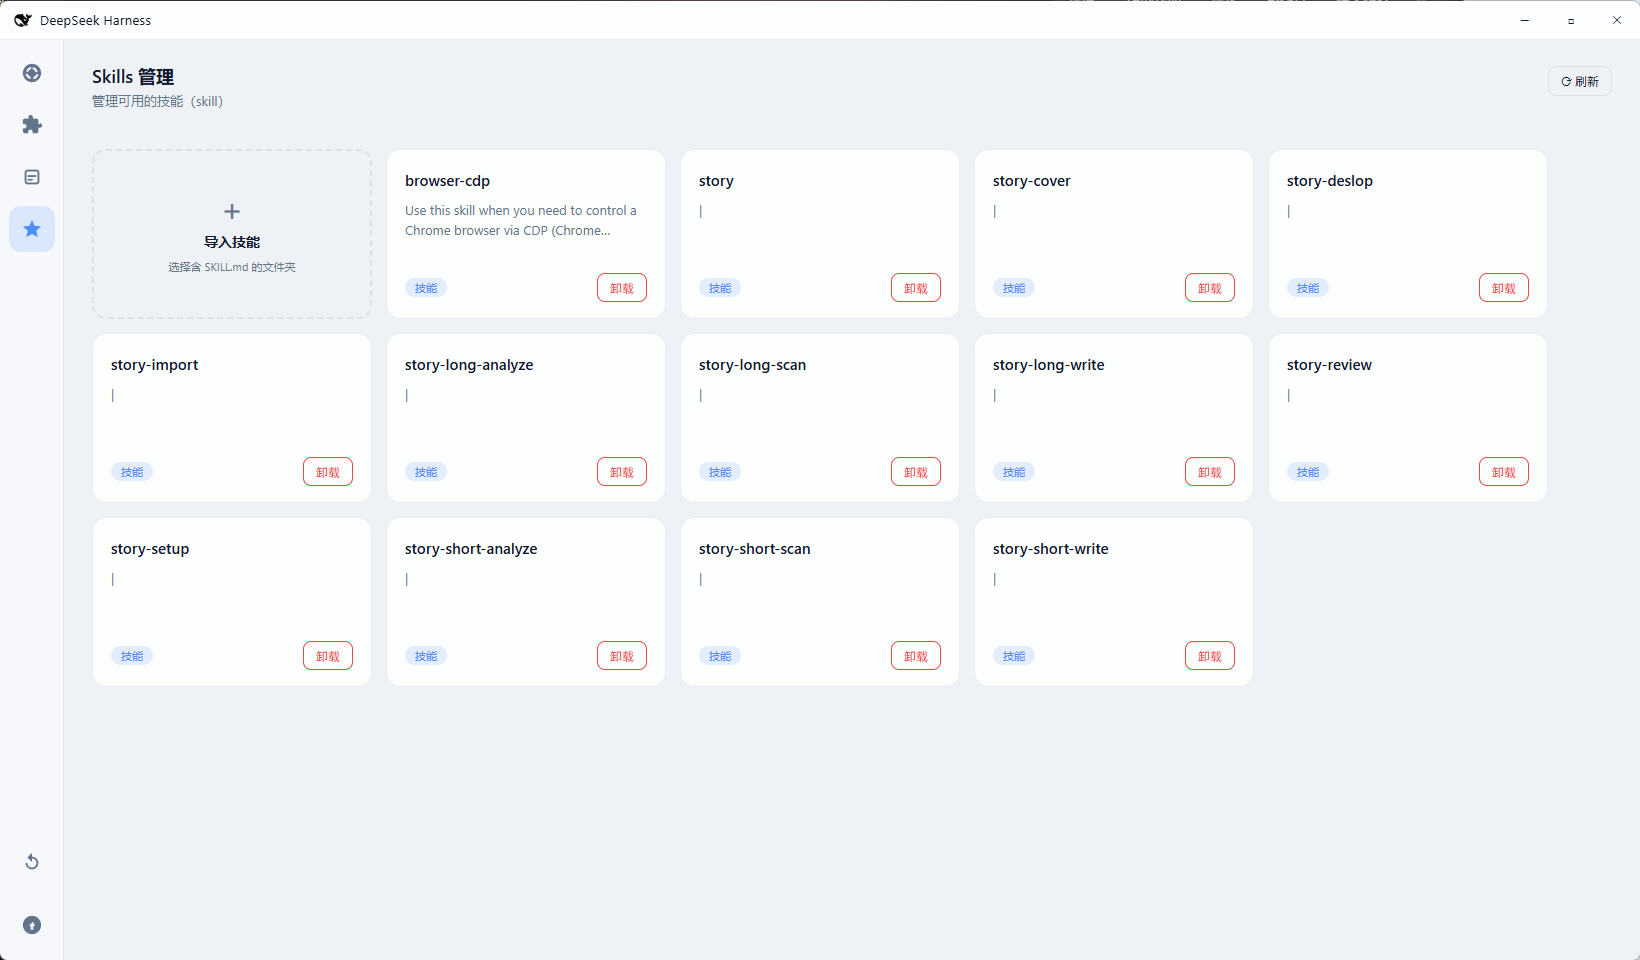The height and width of the screenshot is (960, 1640).
Task: Uninstall the story-import skill
Action: point(328,472)
